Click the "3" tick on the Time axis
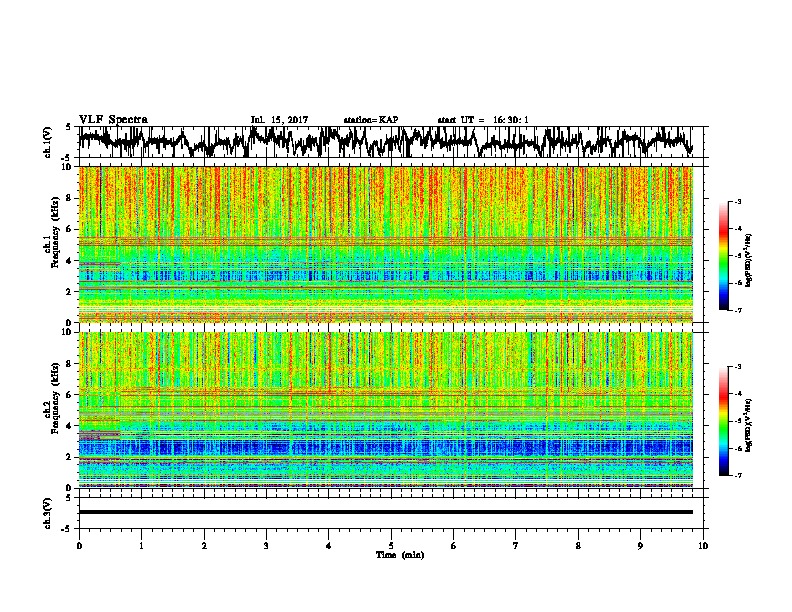Screen dimensions: 792x612 tap(266, 546)
